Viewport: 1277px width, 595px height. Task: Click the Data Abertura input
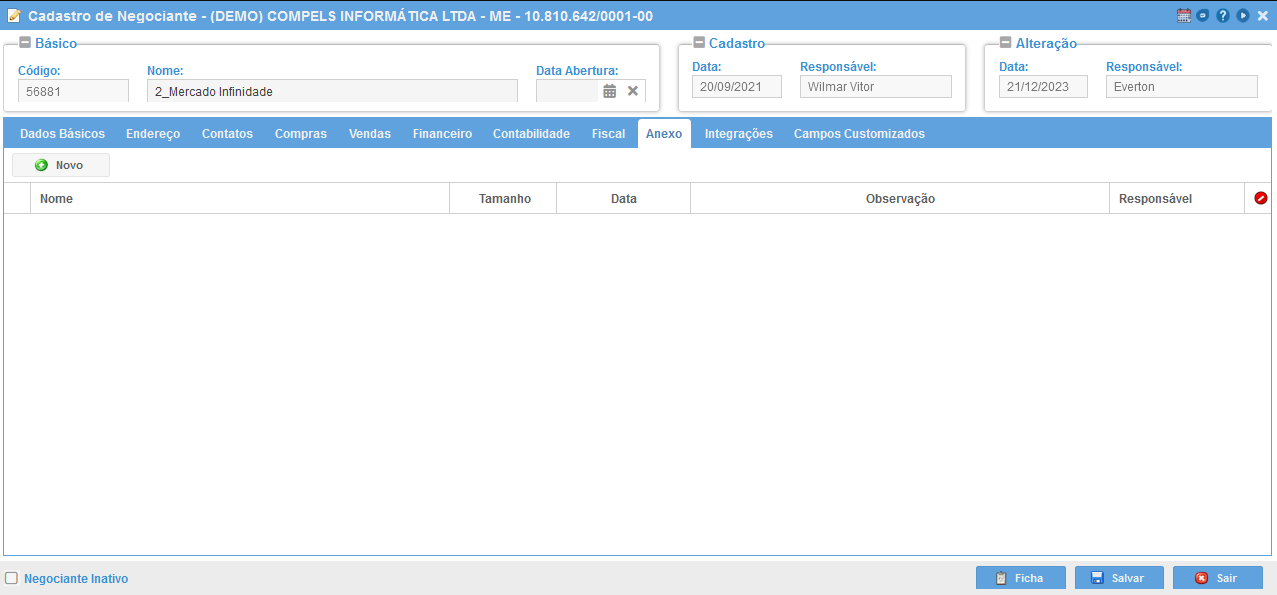pos(567,91)
